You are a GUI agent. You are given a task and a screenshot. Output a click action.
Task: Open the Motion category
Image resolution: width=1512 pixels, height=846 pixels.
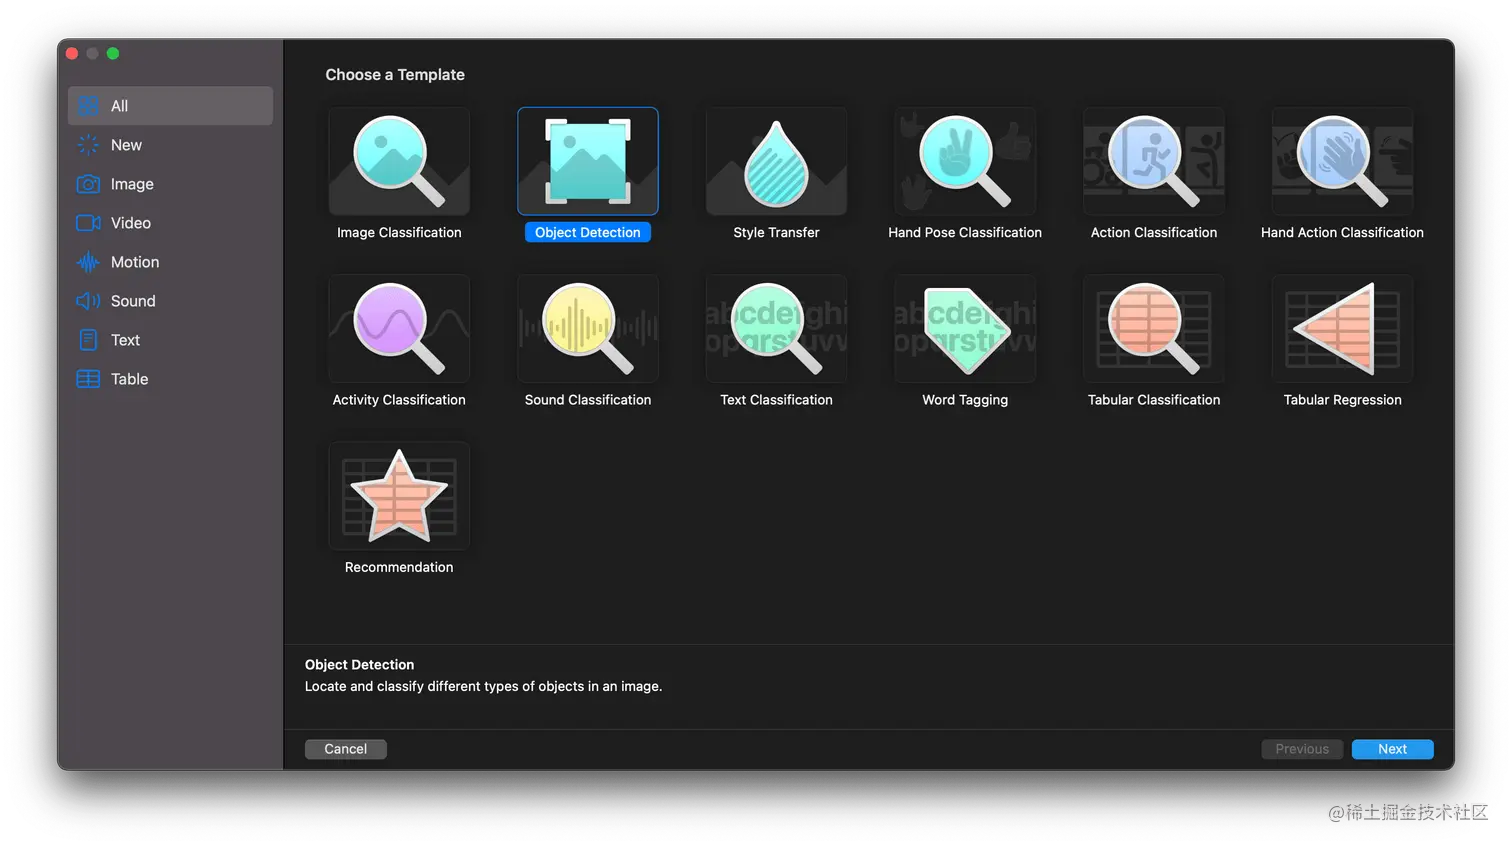134,262
